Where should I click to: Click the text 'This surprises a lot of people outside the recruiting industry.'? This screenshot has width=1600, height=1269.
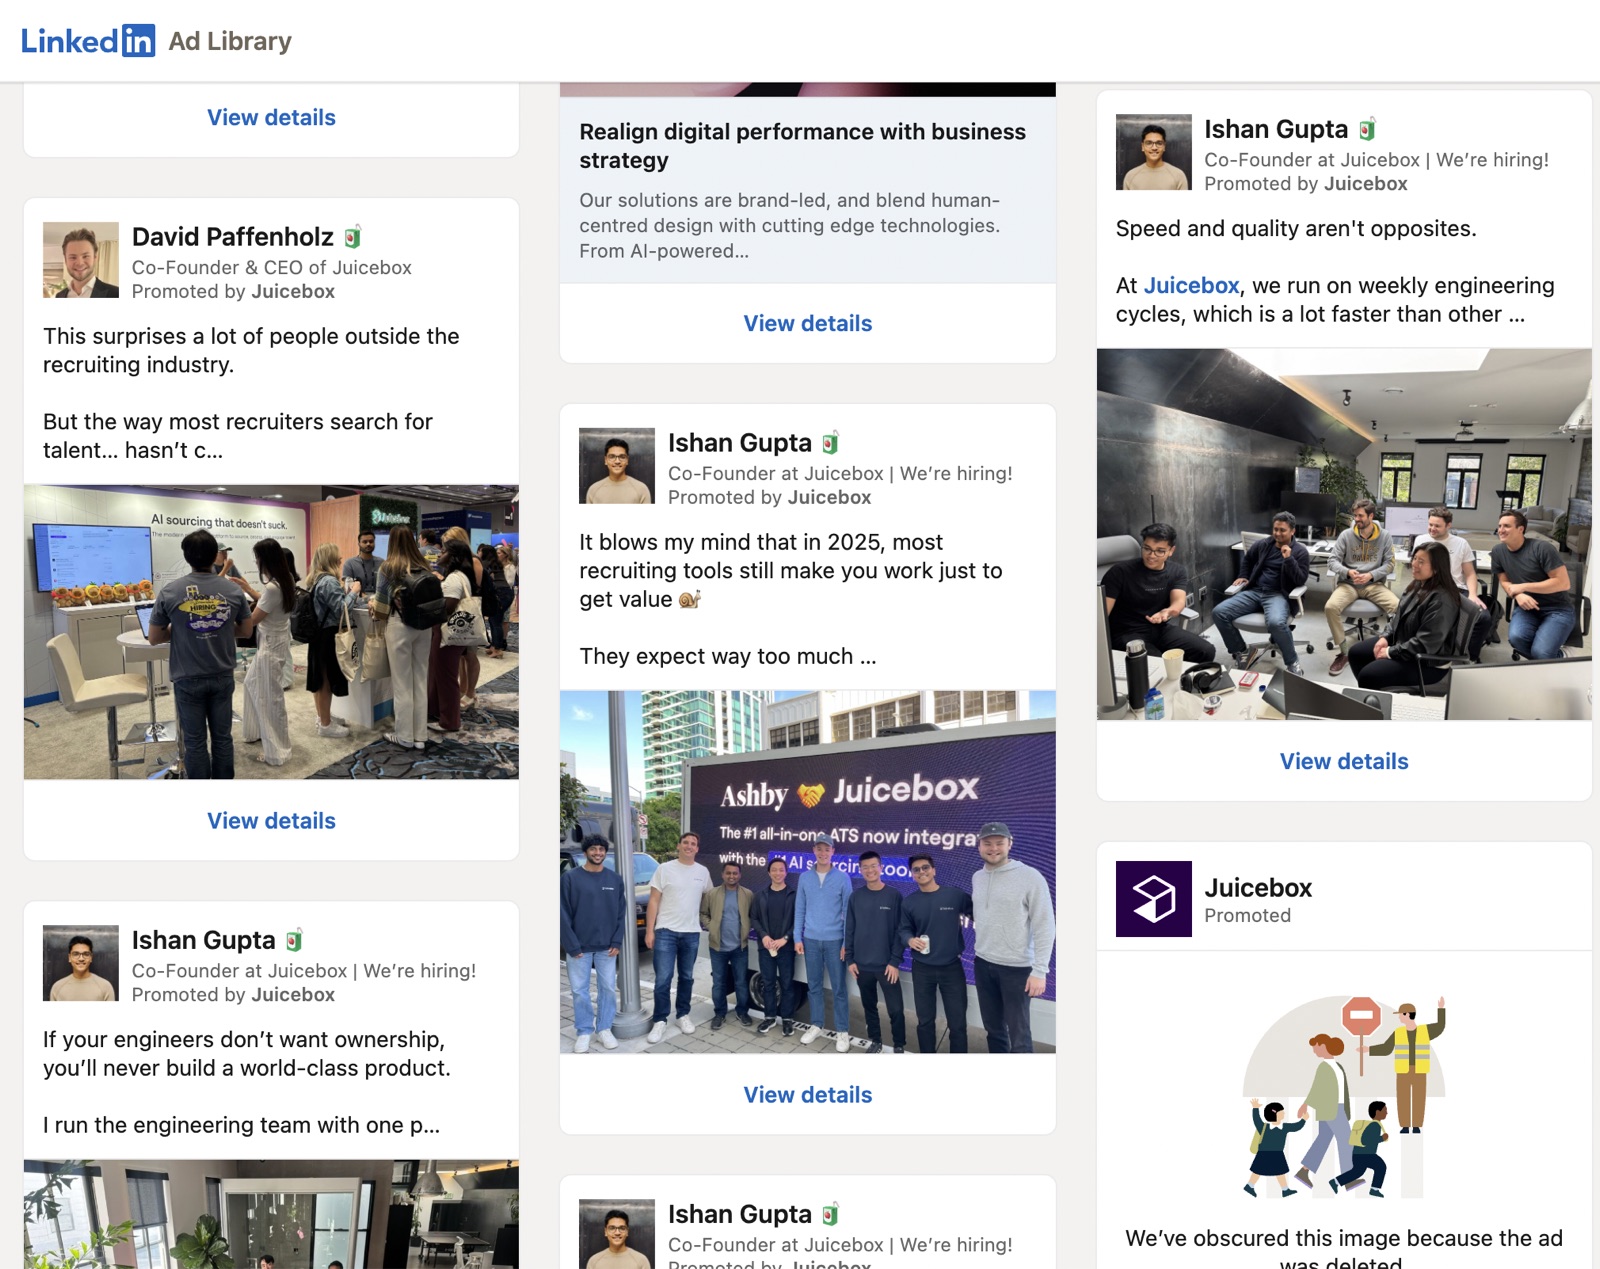pyautogui.click(x=251, y=351)
